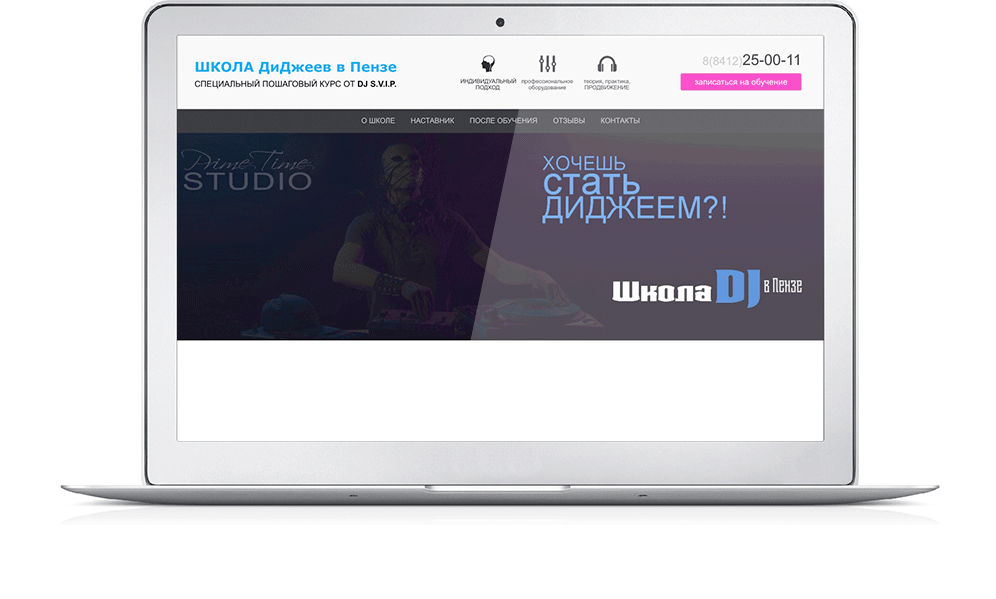
Task: Click the "ШКОЛА ДиДжеев в Пензе" site title
Action: point(295,67)
